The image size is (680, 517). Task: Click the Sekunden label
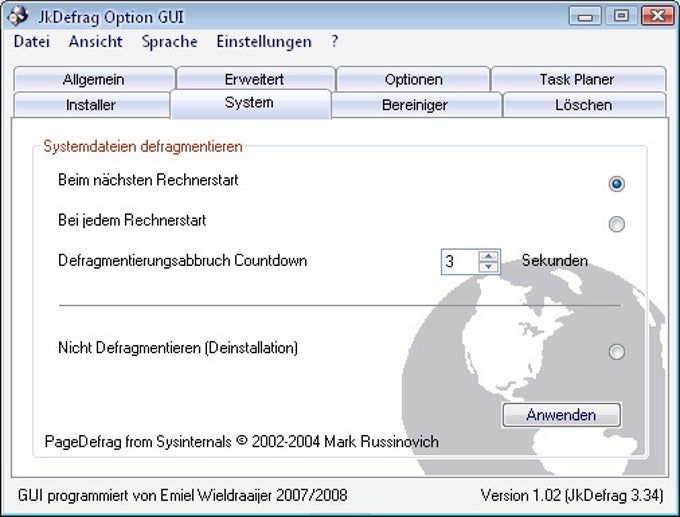555,261
